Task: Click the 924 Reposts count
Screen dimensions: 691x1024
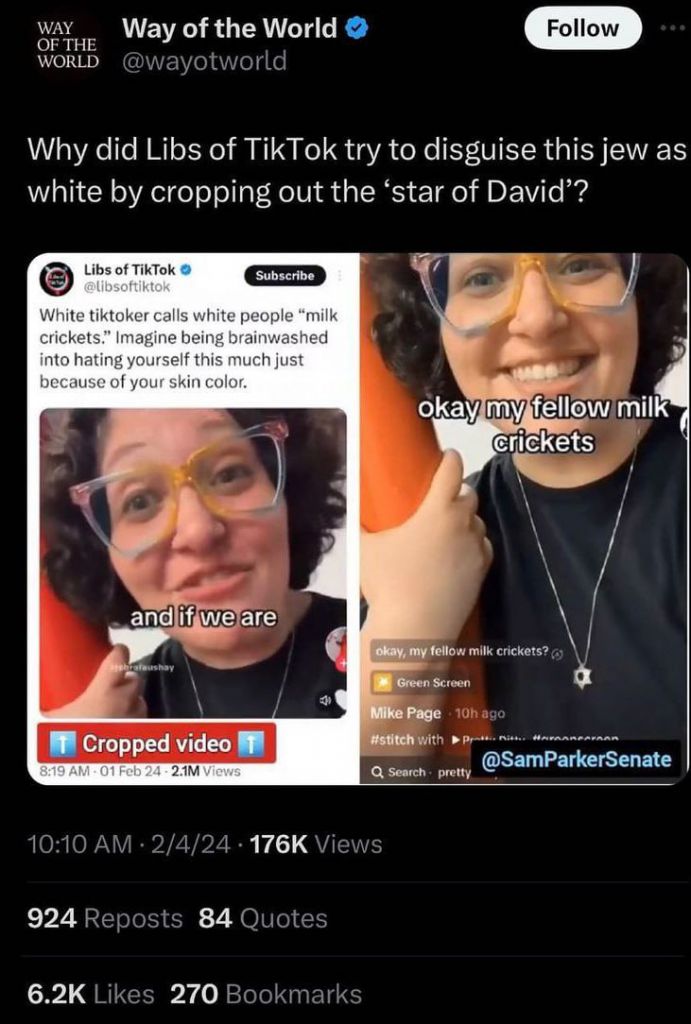Action: pyautogui.click(x=105, y=919)
